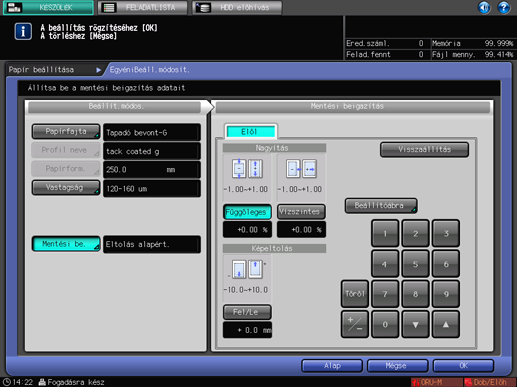Viewport: 517px width, 387px height.
Task: Cancel with the Mégse button
Action: [x=397, y=366]
